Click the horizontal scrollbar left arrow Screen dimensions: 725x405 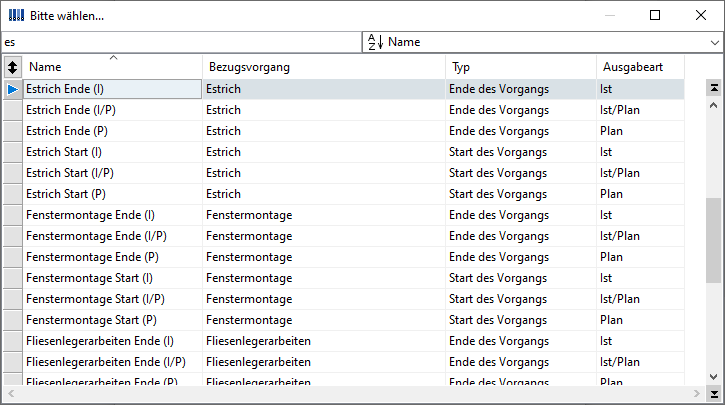pos(12,393)
